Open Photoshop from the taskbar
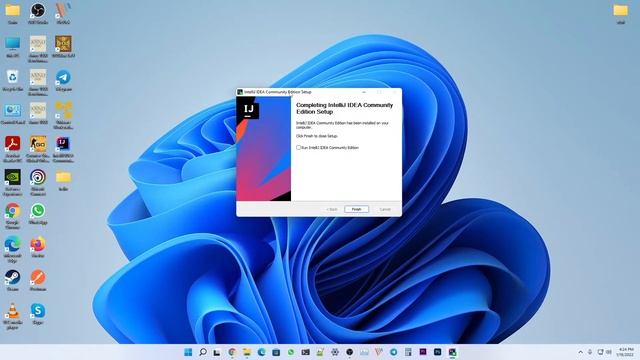Image resolution: width=640 pixels, height=360 pixels. [x=438, y=352]
